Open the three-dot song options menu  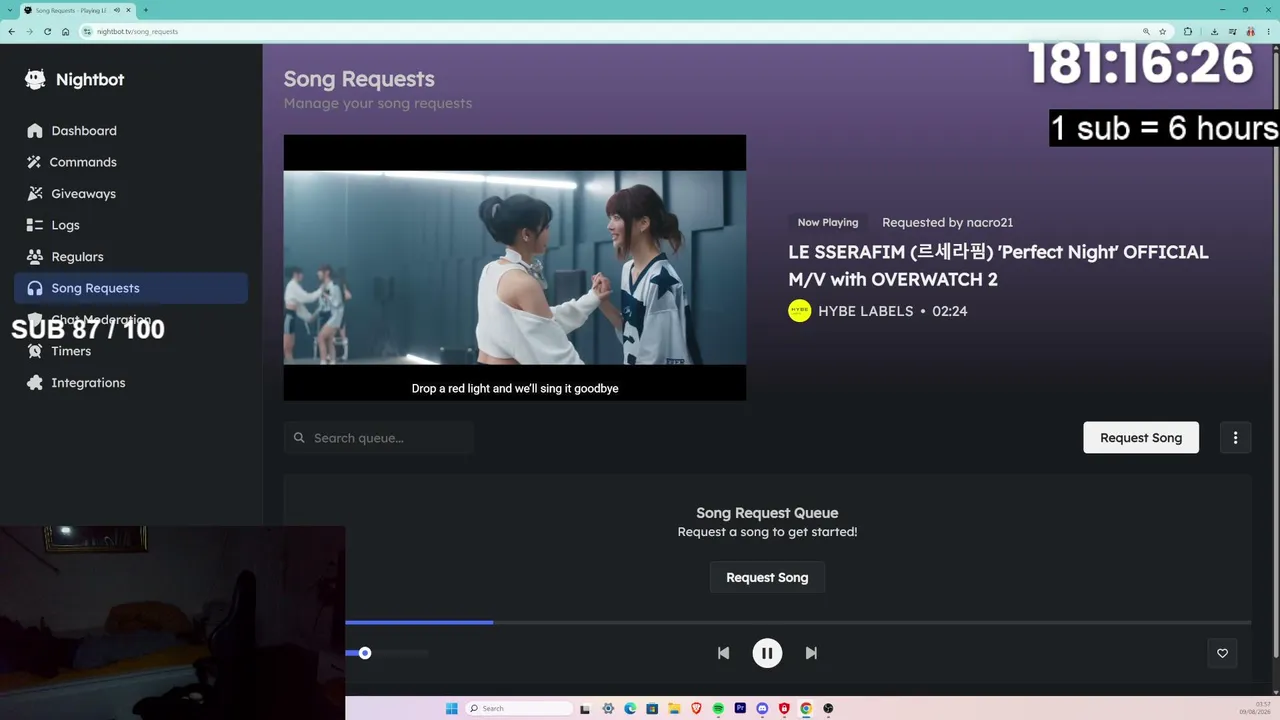point(1236,437)
